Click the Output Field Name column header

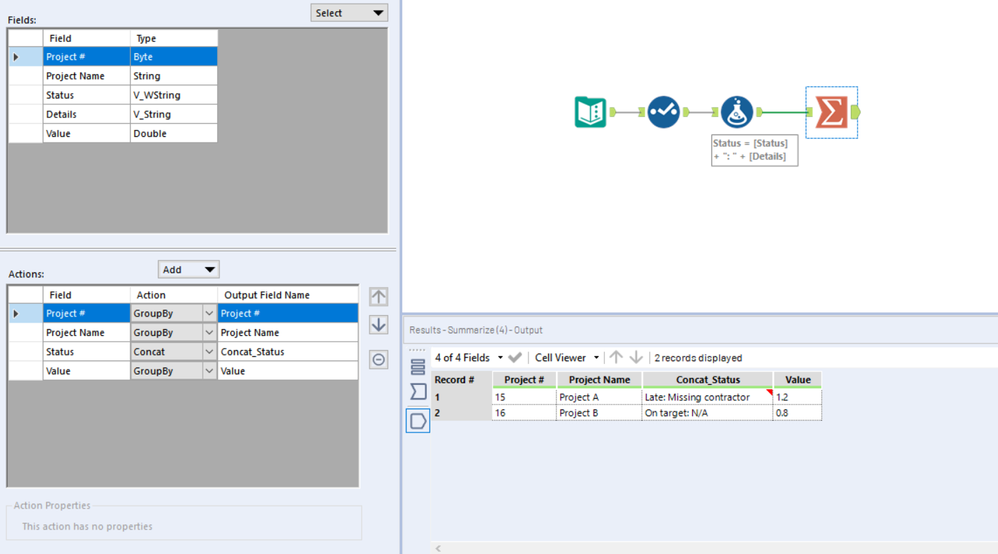[288, 295]
